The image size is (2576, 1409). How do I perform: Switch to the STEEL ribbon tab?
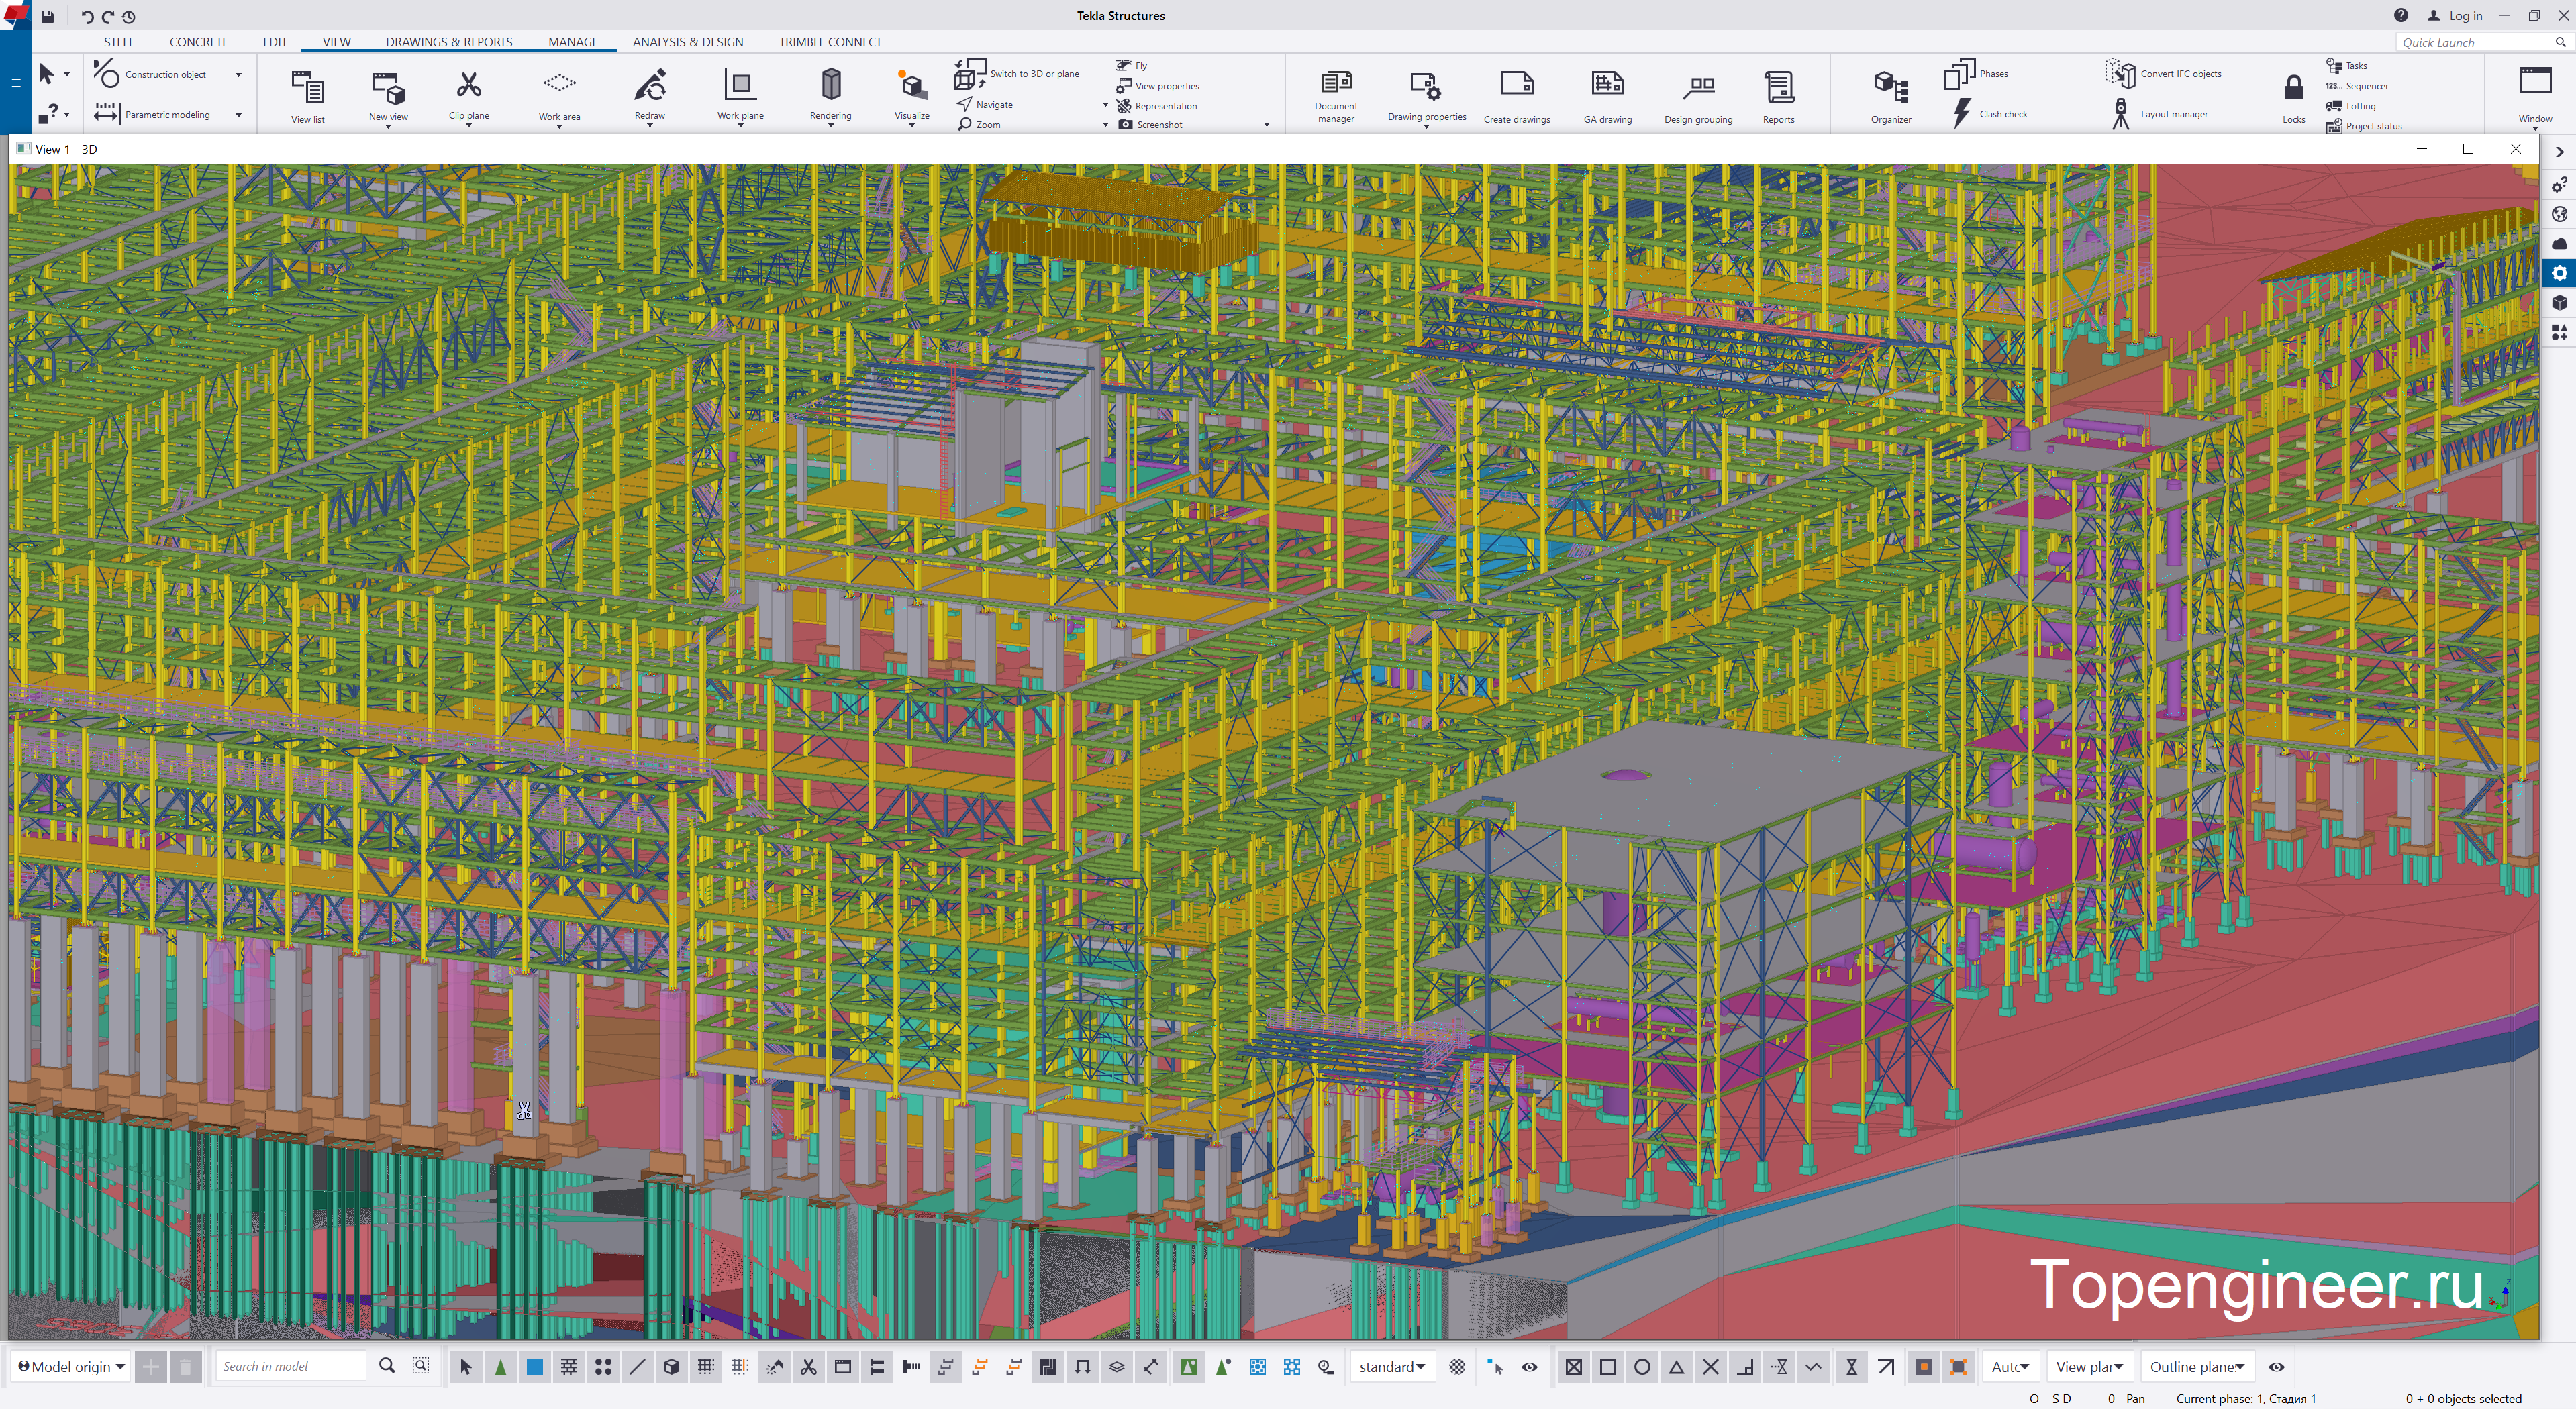118,42
